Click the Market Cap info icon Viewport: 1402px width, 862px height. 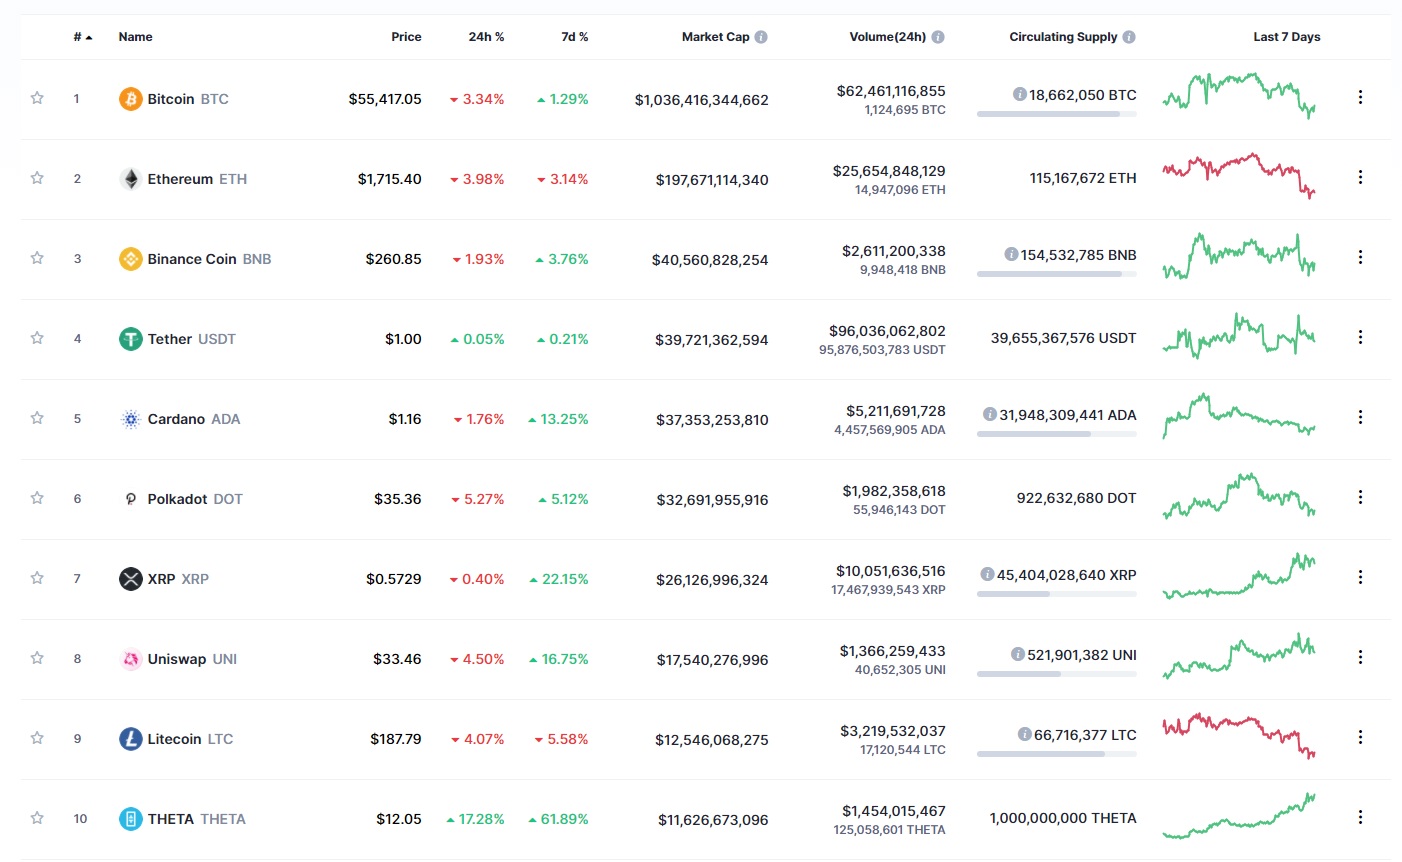pyautogui.click(x=761, y=37)
